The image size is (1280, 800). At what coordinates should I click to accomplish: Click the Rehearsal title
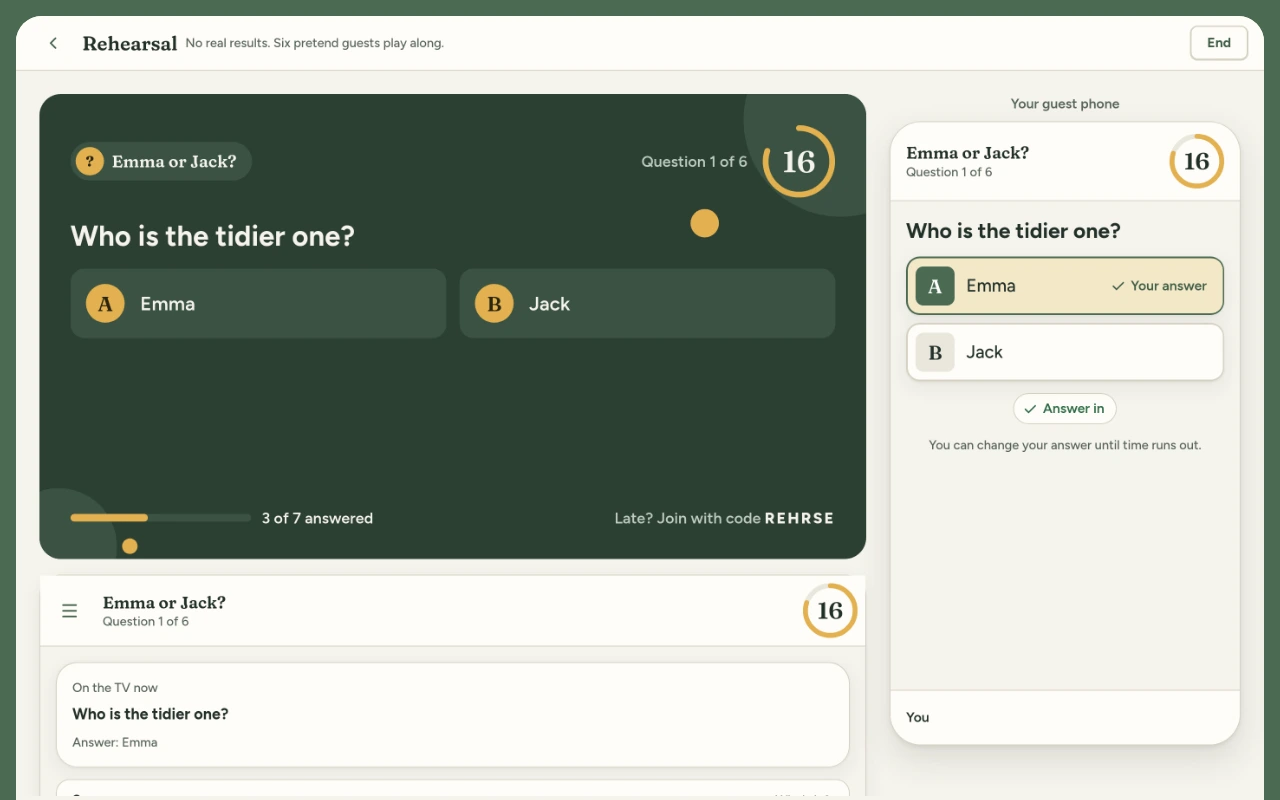(130, 44)
